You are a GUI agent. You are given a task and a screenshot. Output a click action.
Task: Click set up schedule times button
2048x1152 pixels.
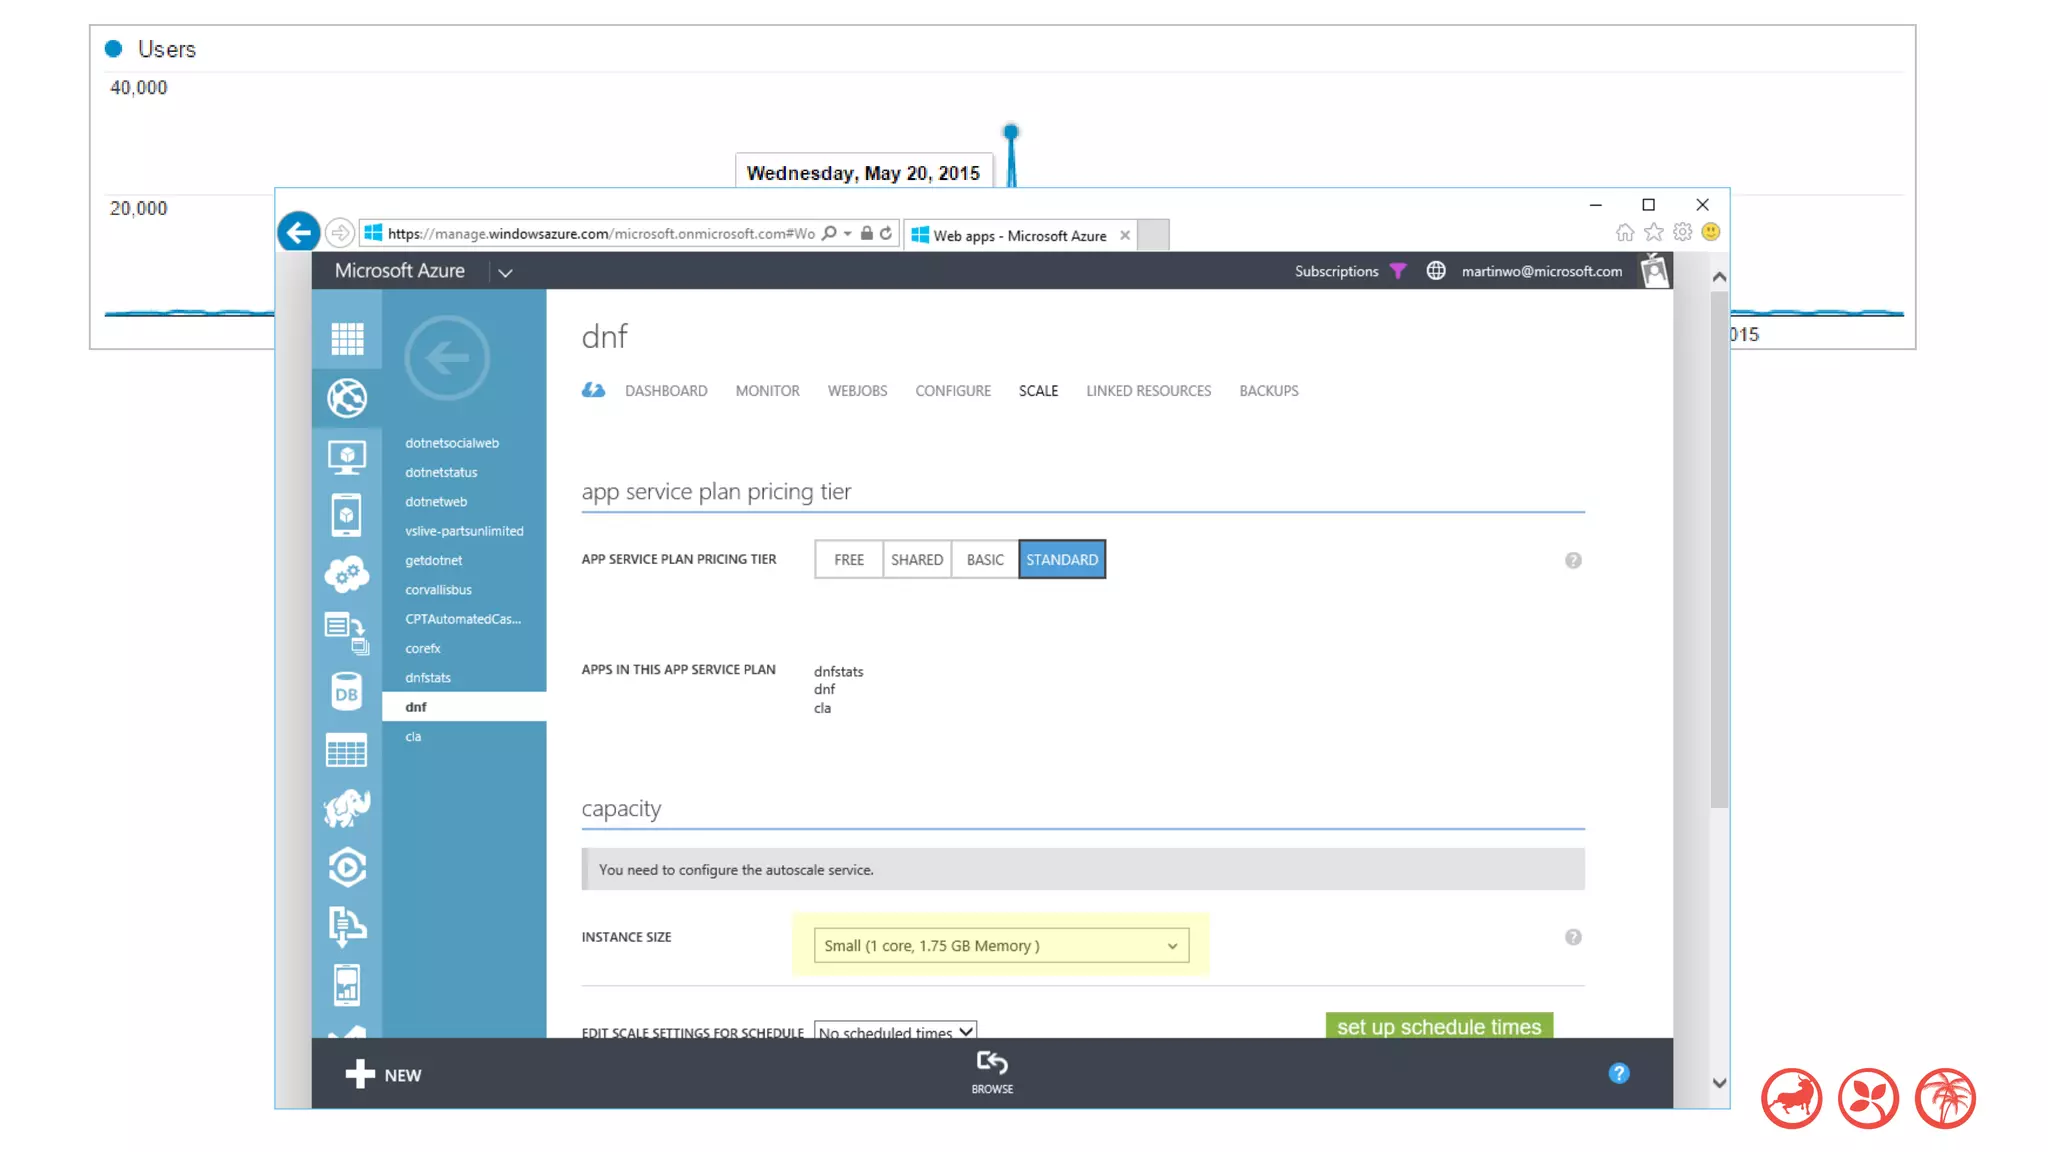point(1438,1026)
